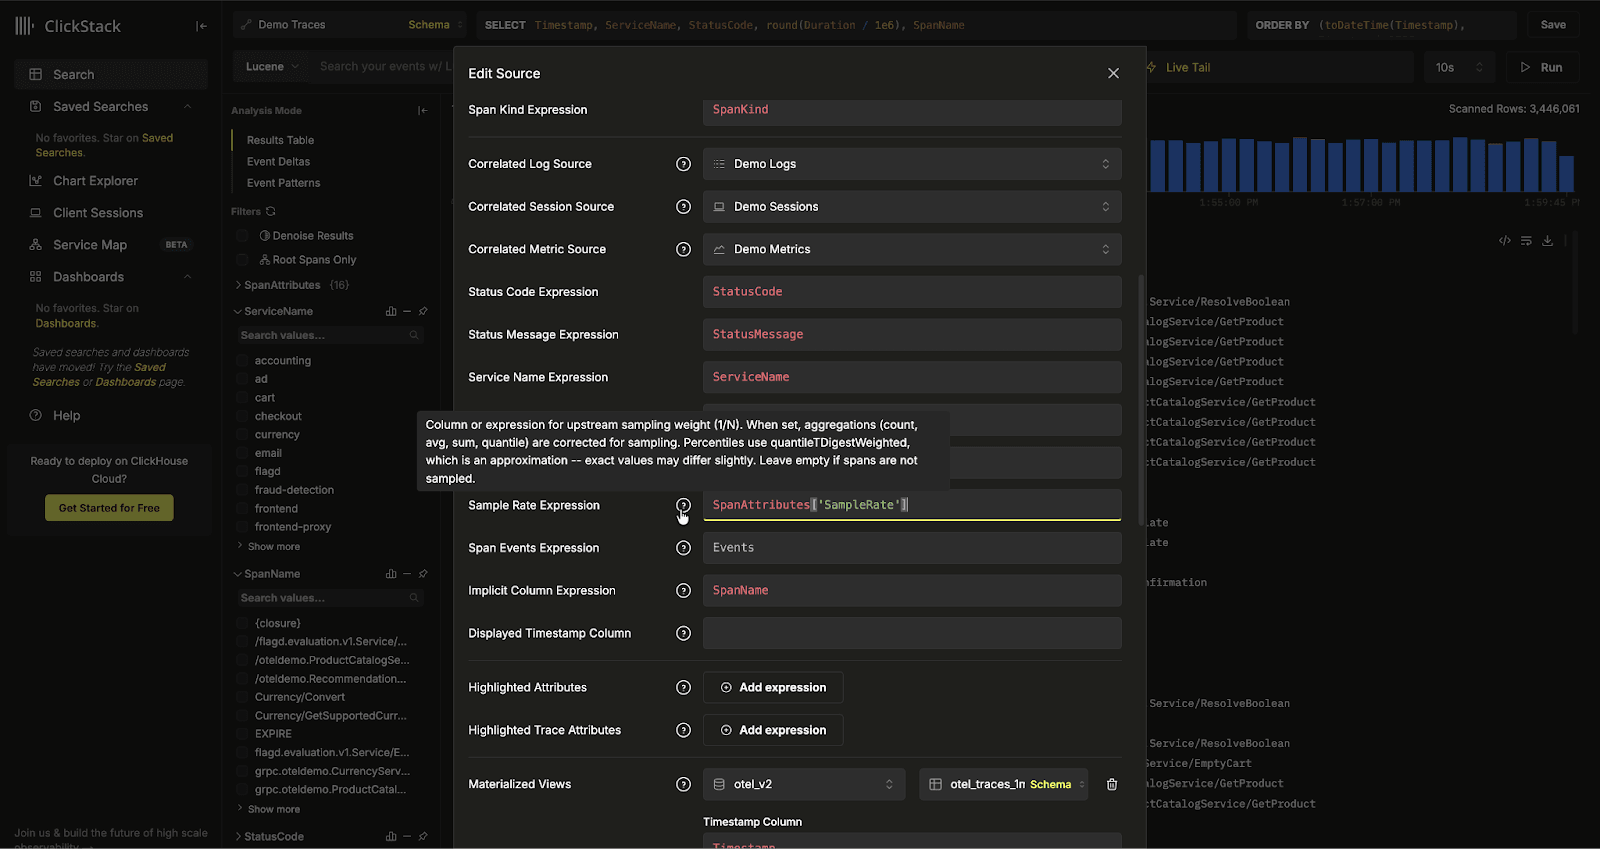
Task: Collapse the ClickStack sidebar
Action: click(x=201, y=26)
